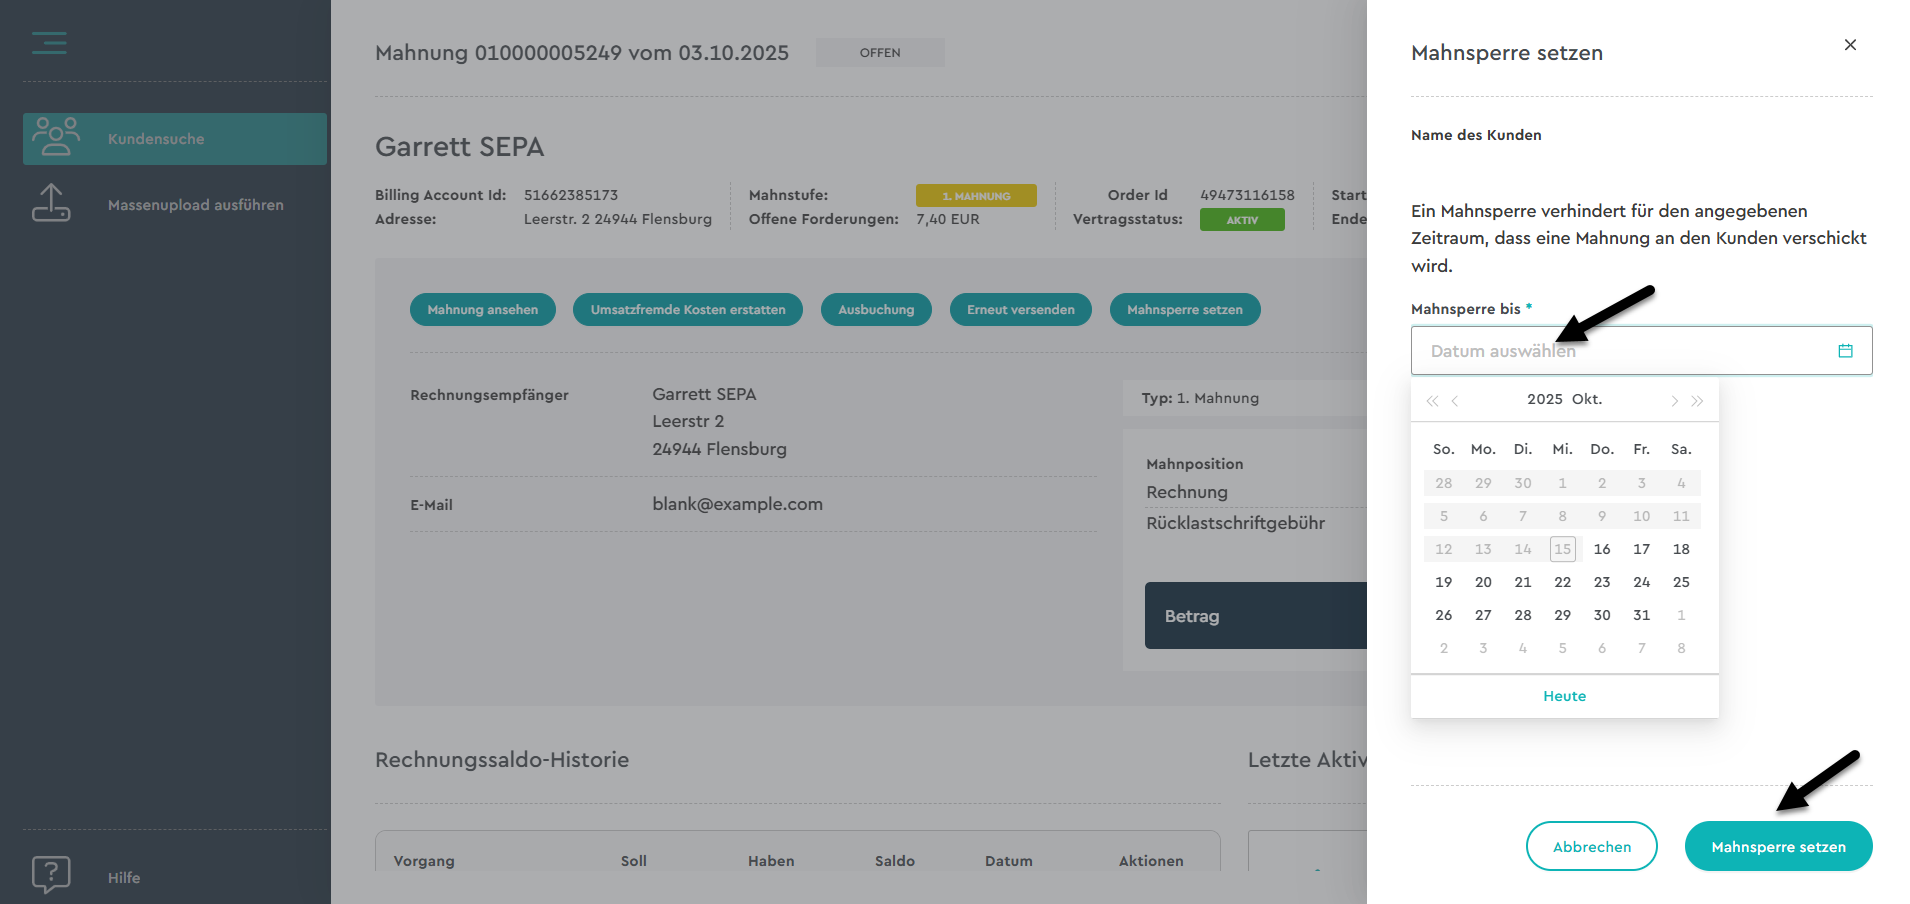Go to previous month in calendar

tap(1455, 401)
